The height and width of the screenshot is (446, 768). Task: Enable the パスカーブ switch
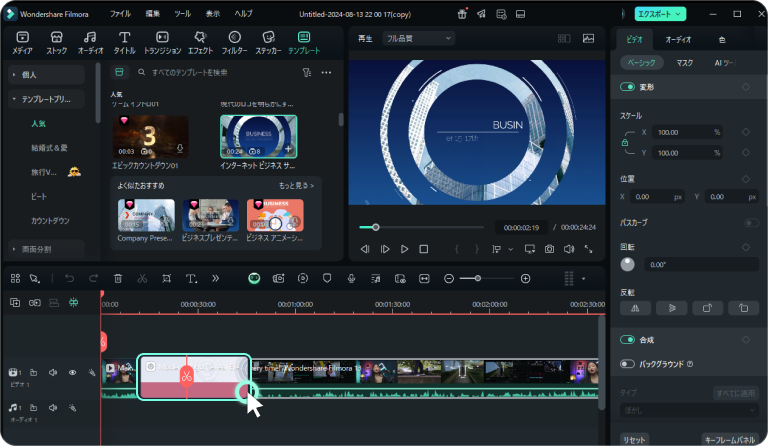click(x=751, y=222)
